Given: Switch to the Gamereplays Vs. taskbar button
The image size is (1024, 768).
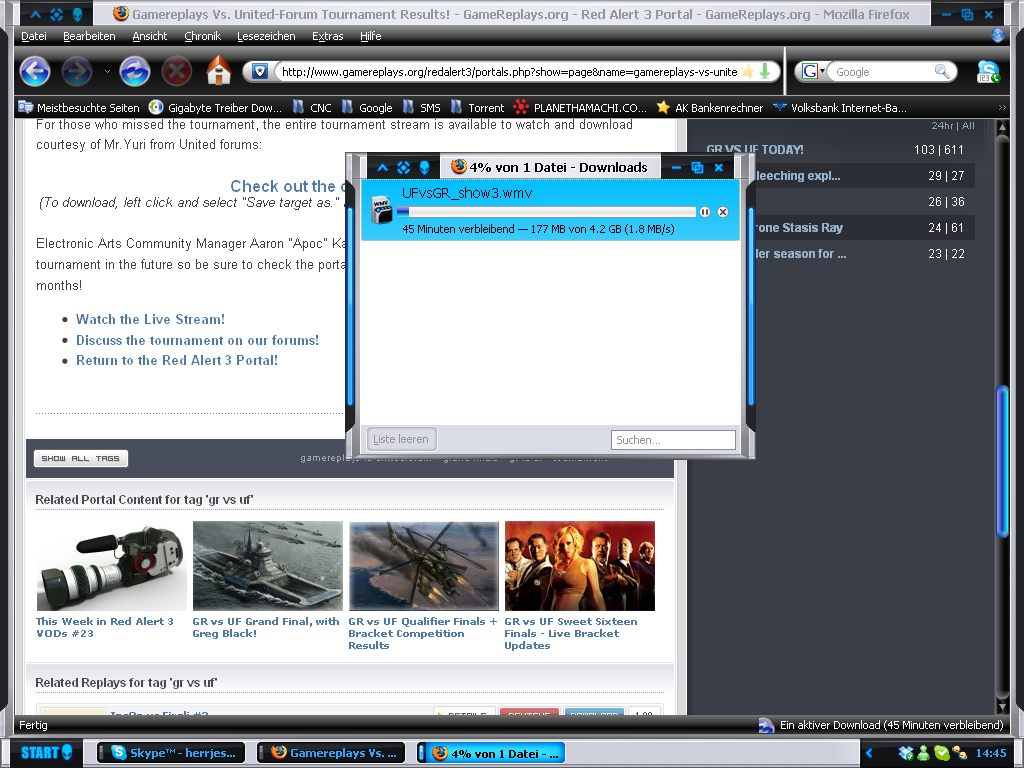Looking at the screenshot, I should 330,753.
